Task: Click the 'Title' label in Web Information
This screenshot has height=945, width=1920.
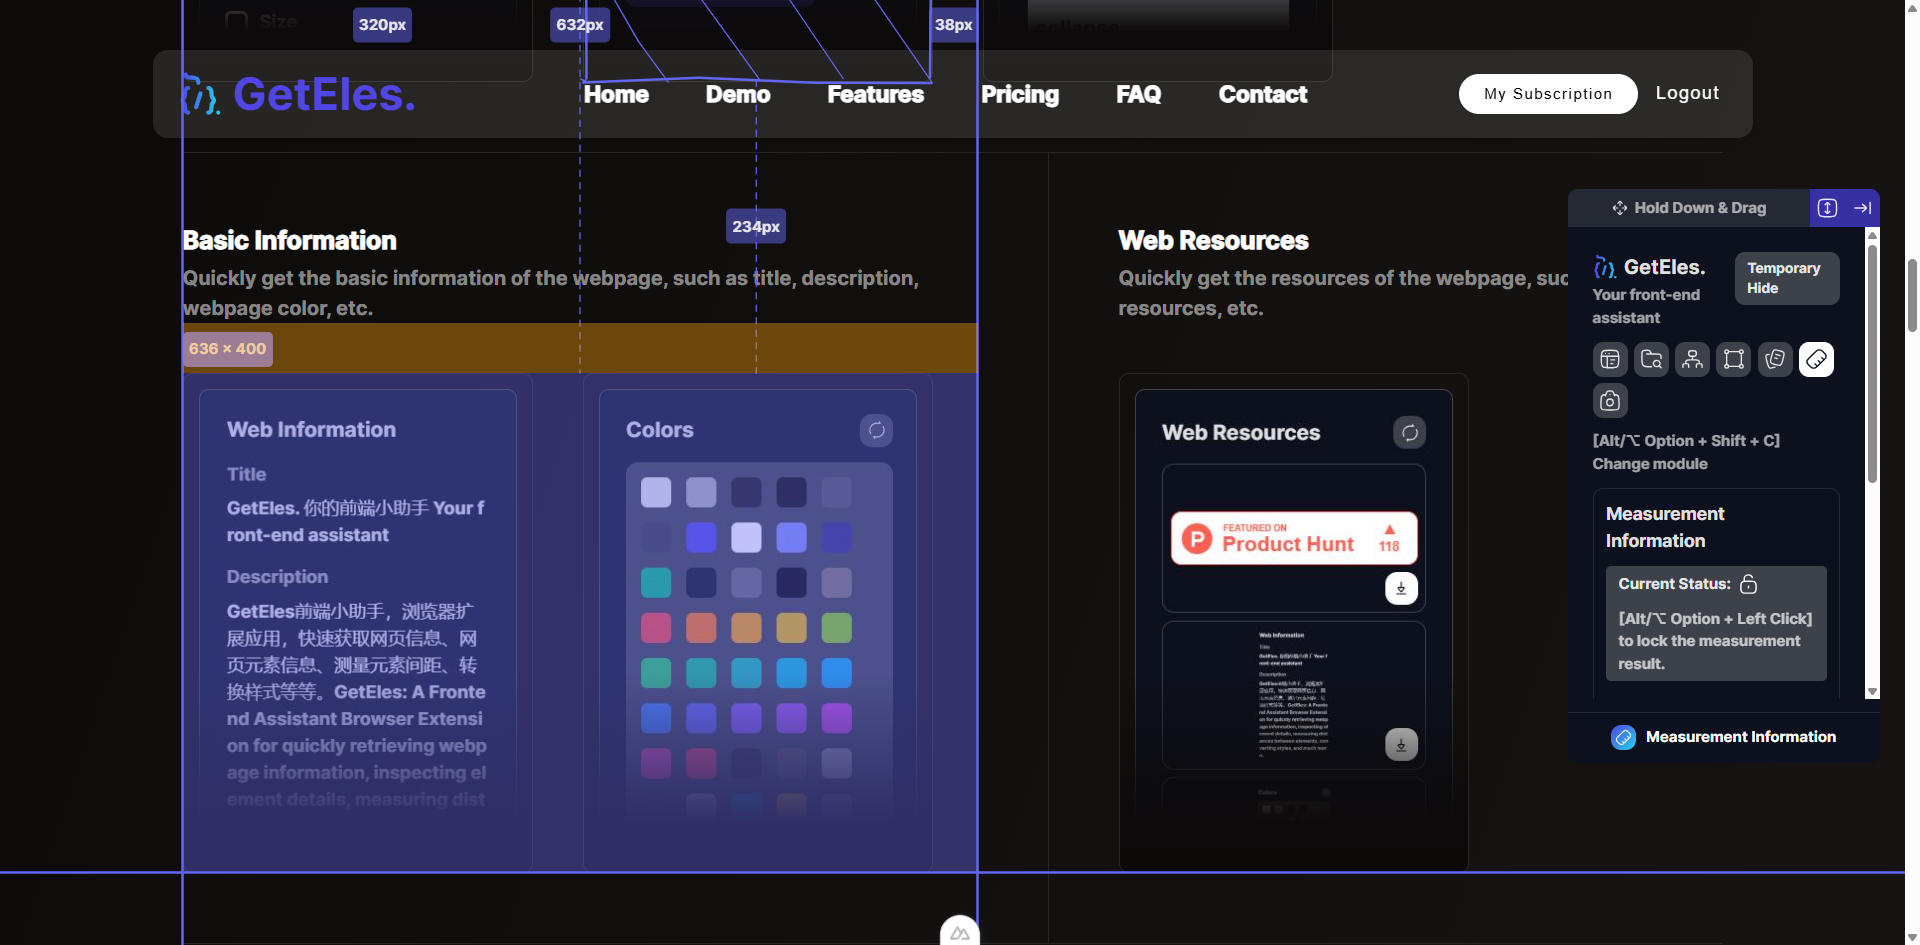Action: click(246, 474)
